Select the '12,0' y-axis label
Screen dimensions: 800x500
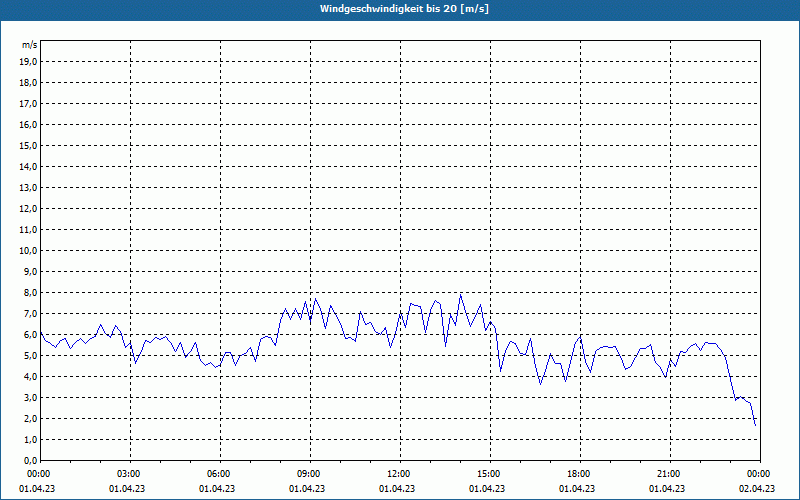click(27, 209)
